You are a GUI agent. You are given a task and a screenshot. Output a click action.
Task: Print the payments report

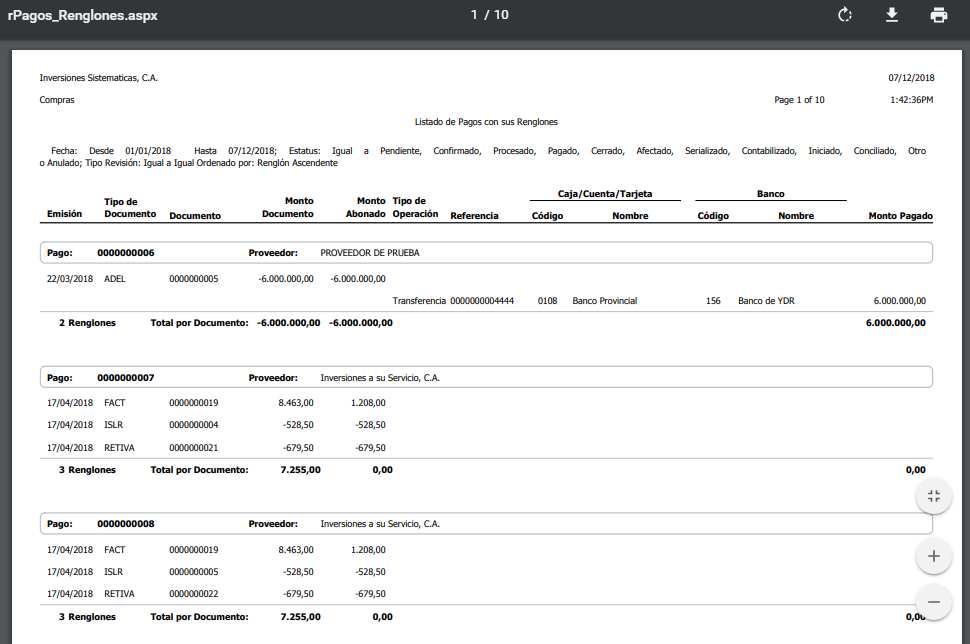click(x=938, y=15)
